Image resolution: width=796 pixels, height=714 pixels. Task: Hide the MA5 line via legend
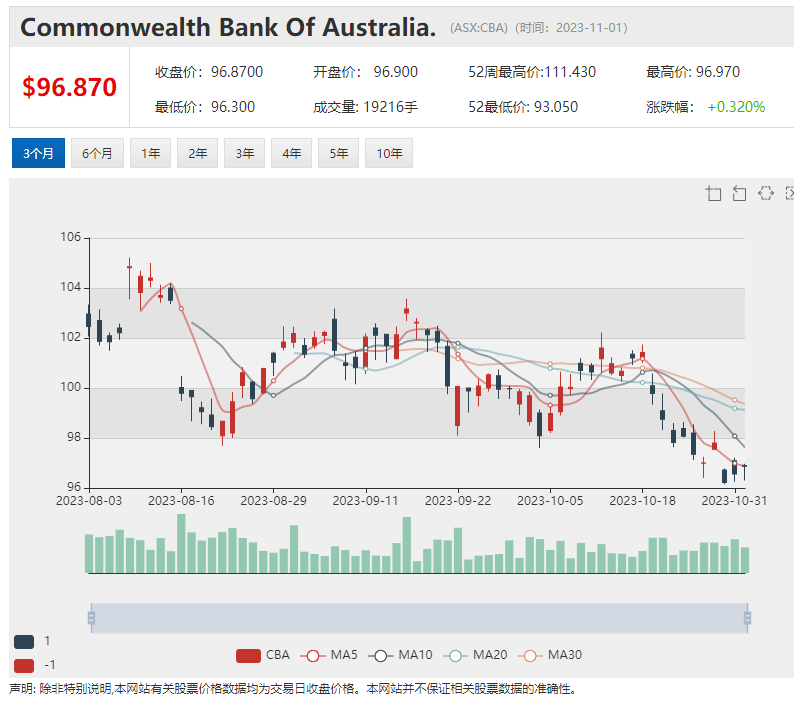click(330, 655)
